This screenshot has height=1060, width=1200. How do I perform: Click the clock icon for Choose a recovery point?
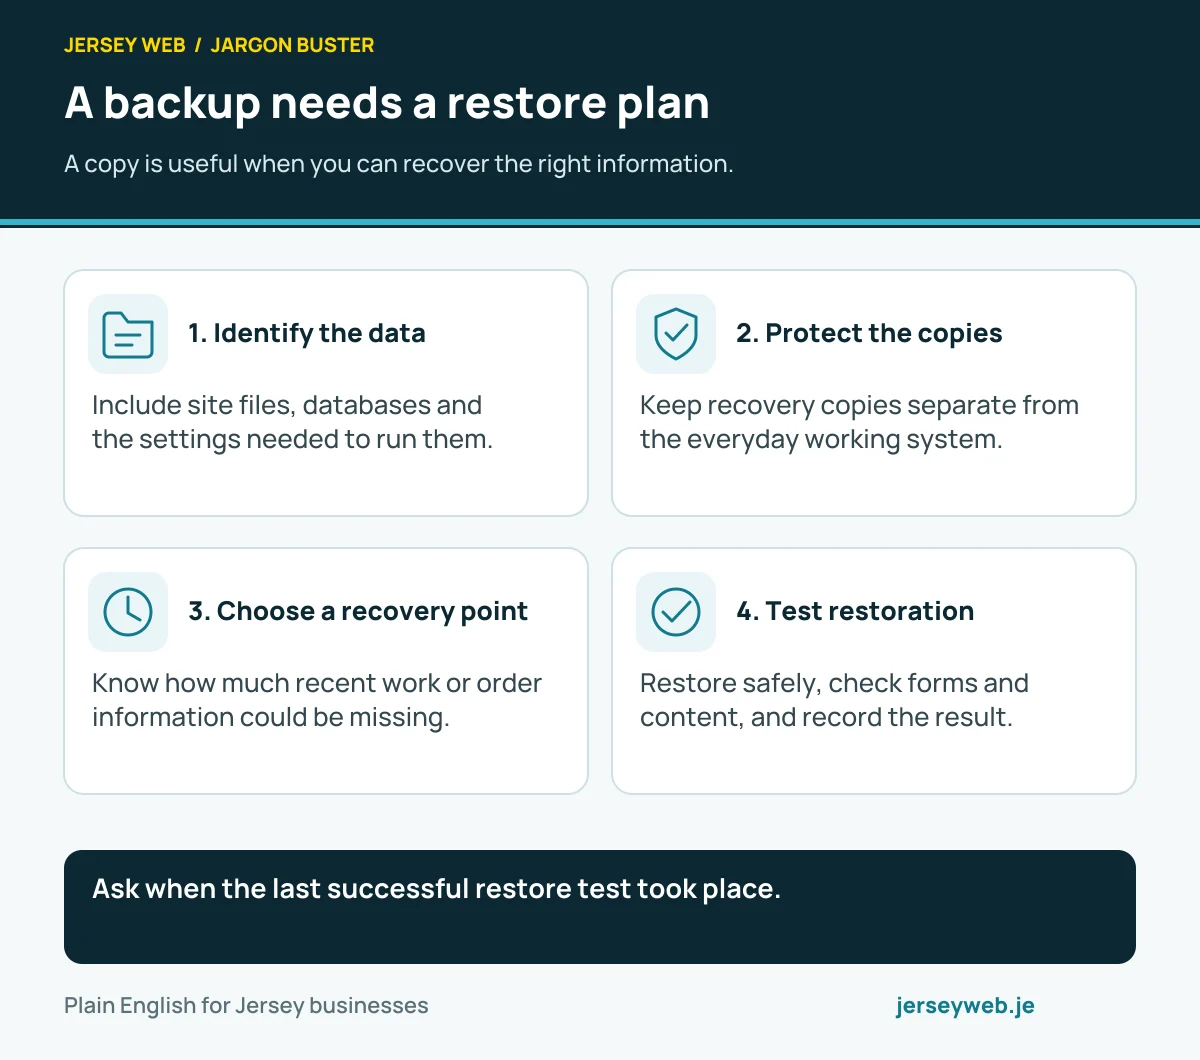point(128,612)
